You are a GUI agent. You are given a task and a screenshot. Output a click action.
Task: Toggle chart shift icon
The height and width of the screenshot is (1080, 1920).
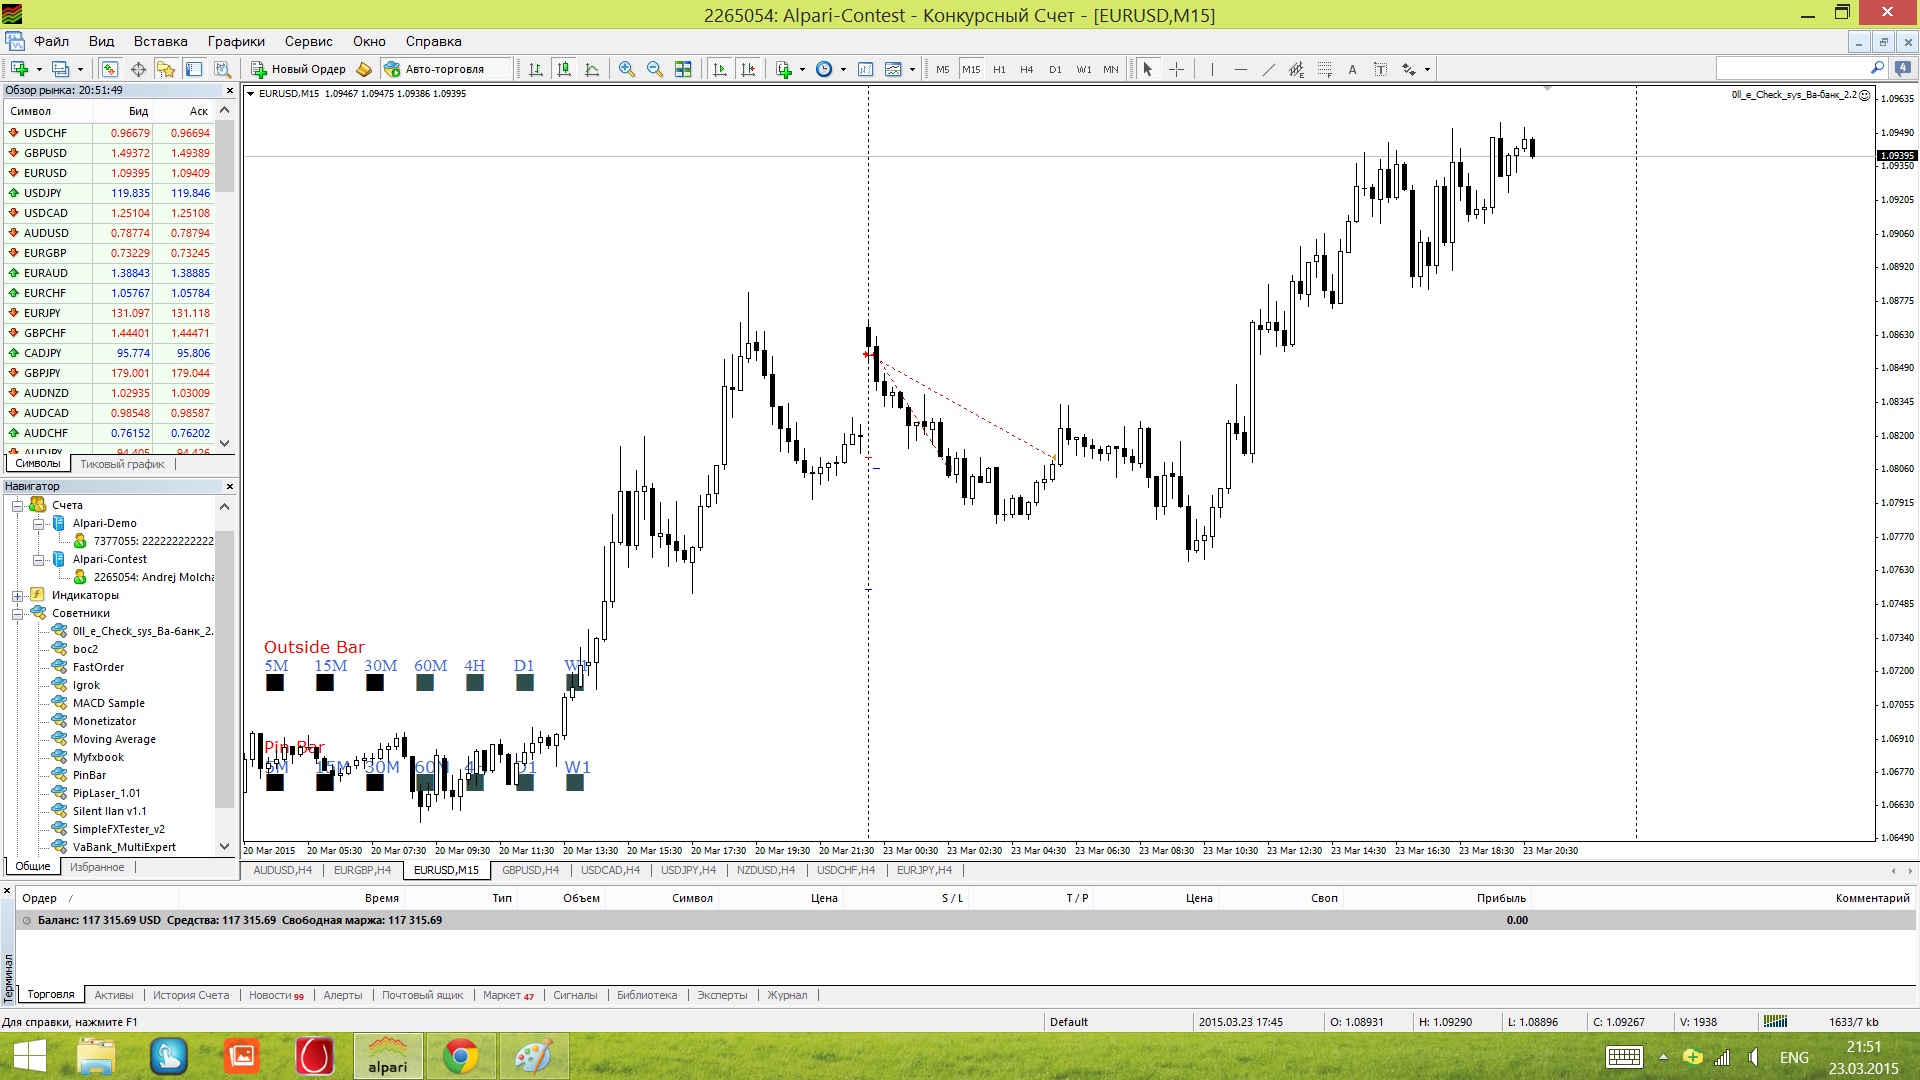click(747, 69)
